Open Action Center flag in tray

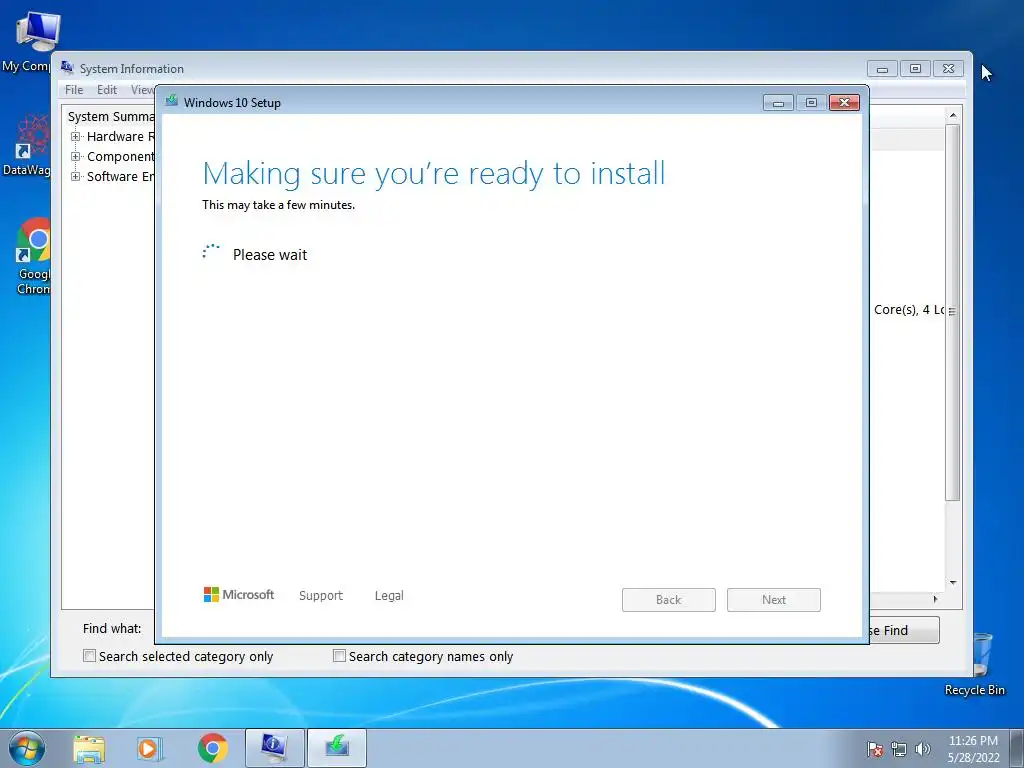pos(875,749)
